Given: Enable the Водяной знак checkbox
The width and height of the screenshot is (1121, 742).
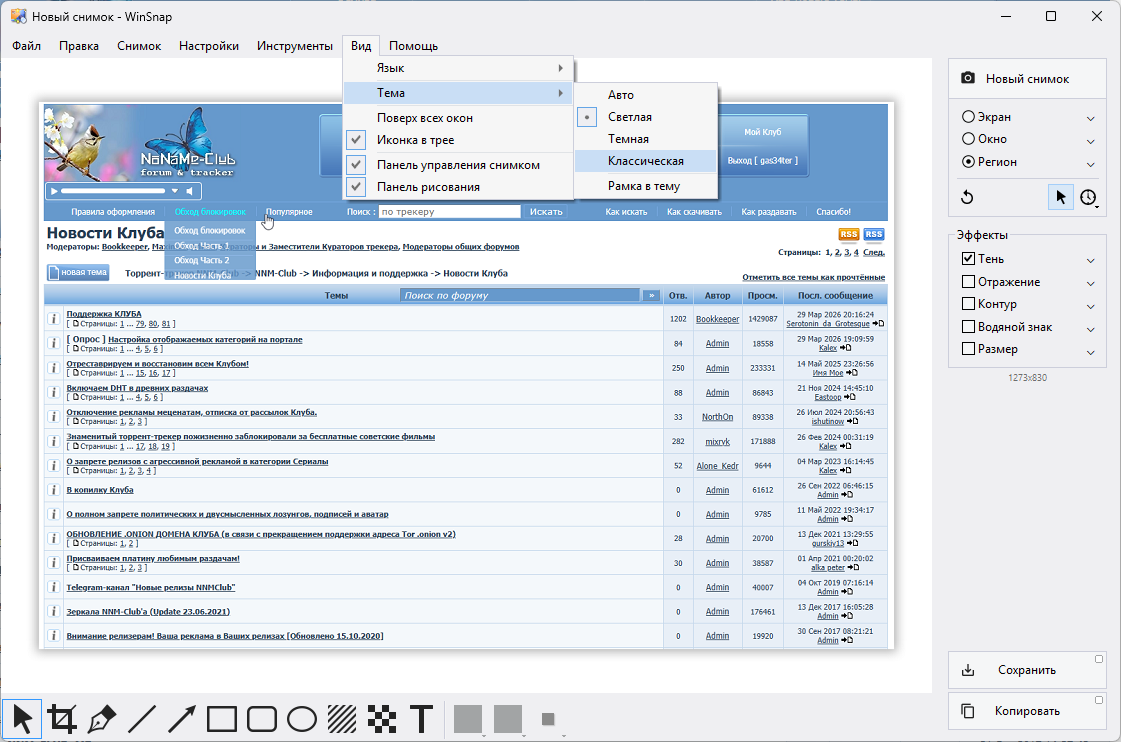Looking at the screenshot, I should (968, 327).
